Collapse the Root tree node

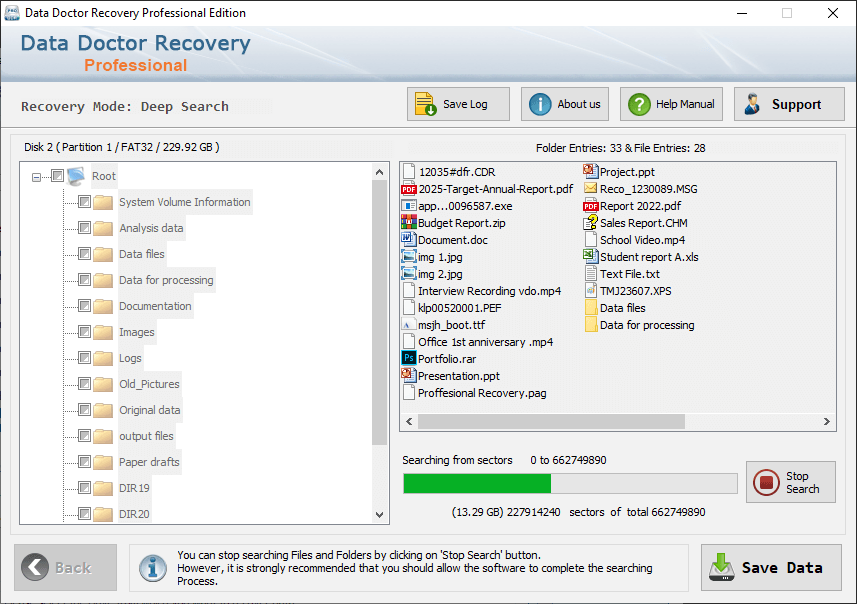(x=36, y=177)
